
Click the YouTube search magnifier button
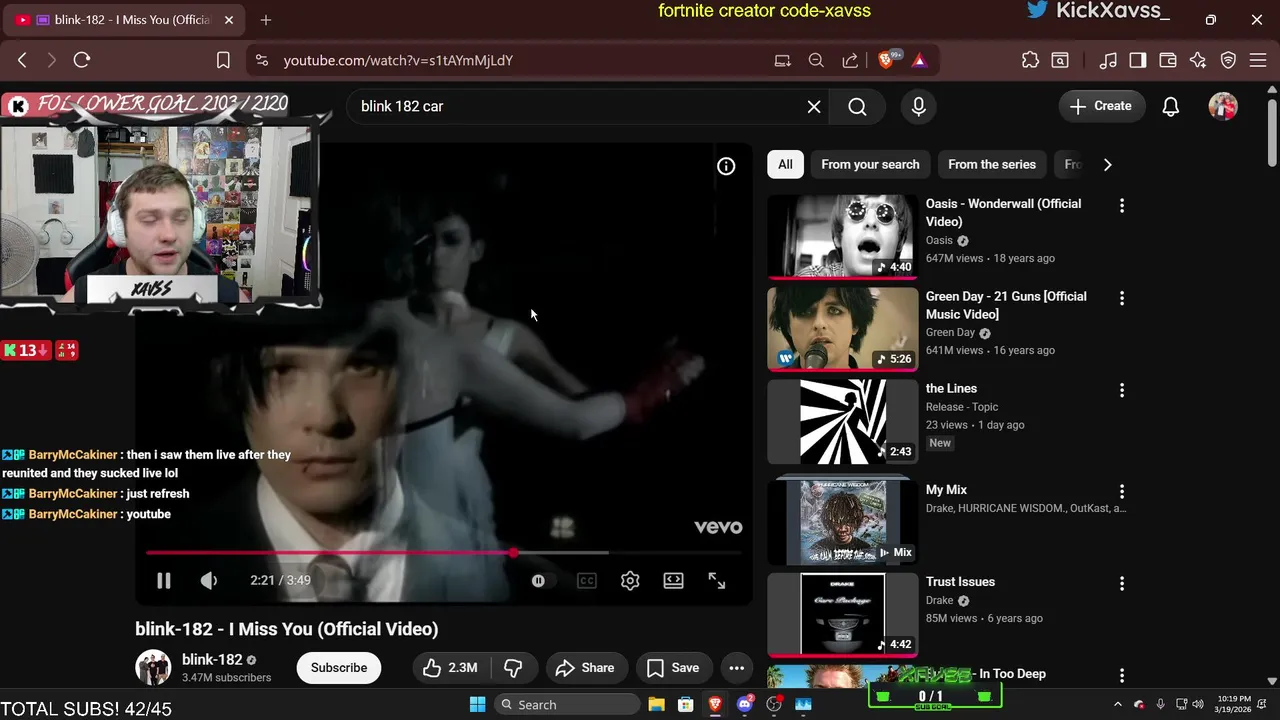(x=857, y=106)
